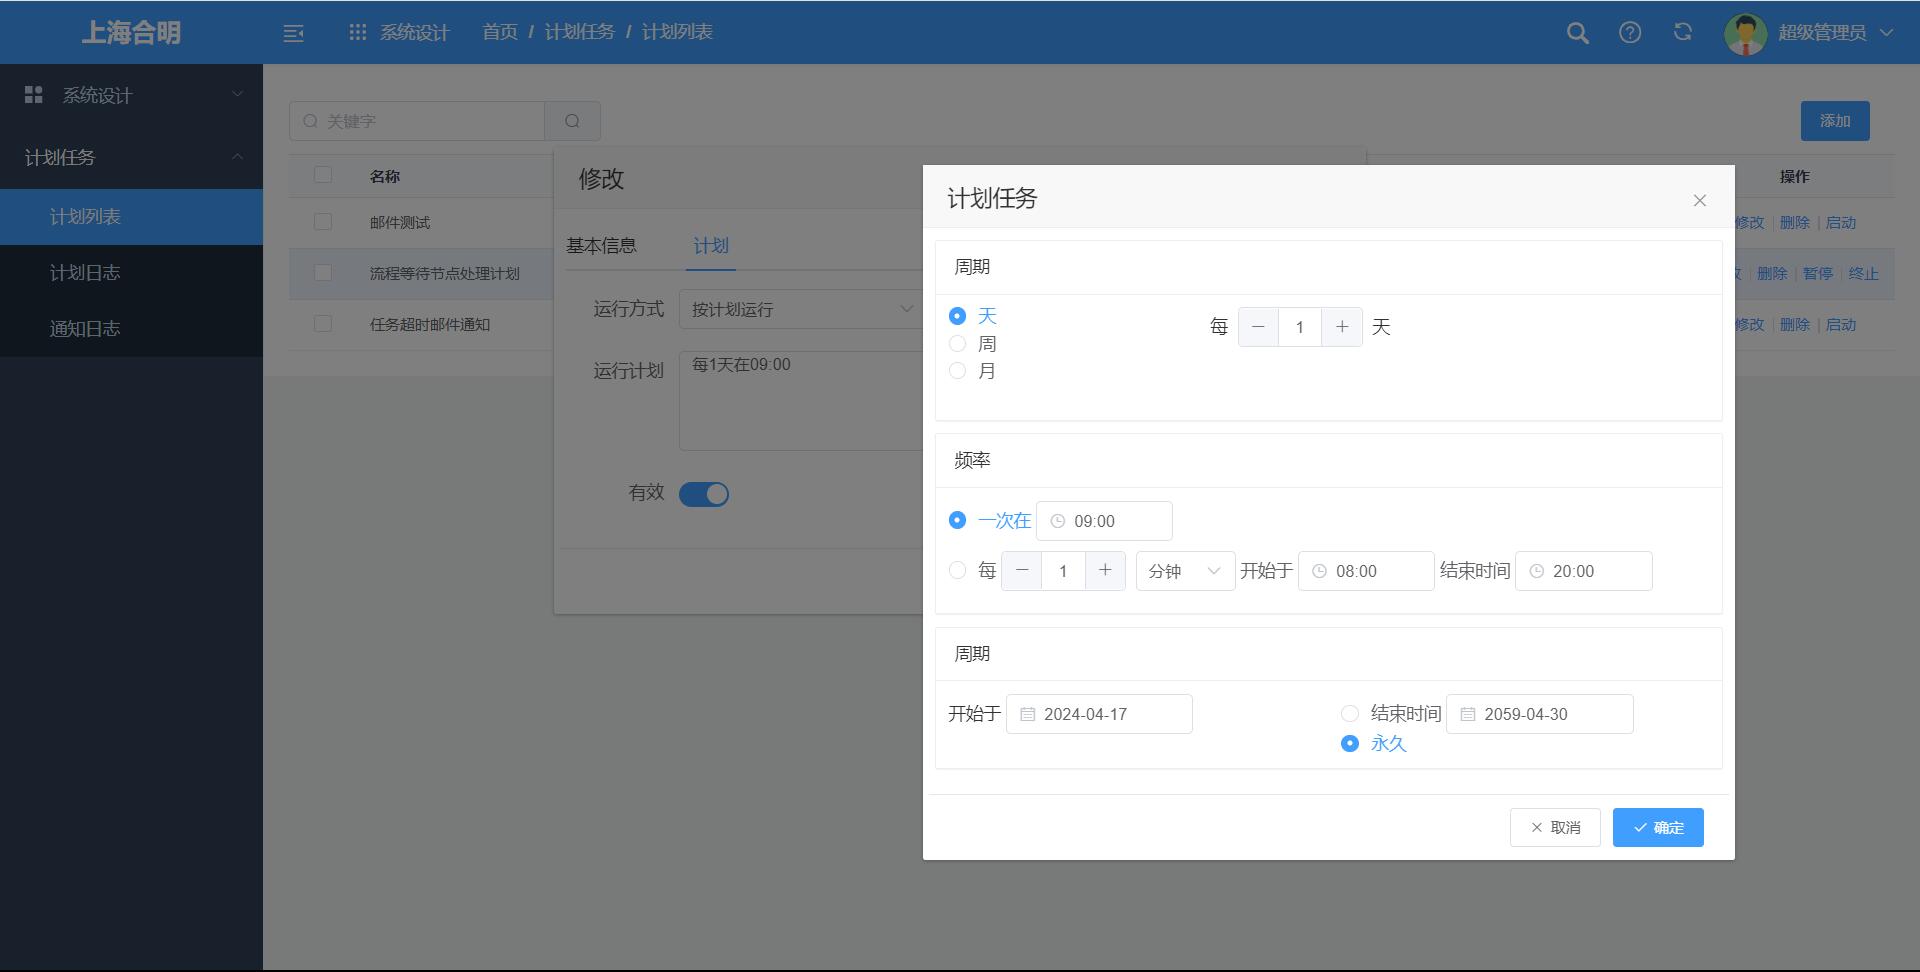
Task: Click 删除 for the 任务超时邮件通知 row
Action: [x=1795, y=324]
